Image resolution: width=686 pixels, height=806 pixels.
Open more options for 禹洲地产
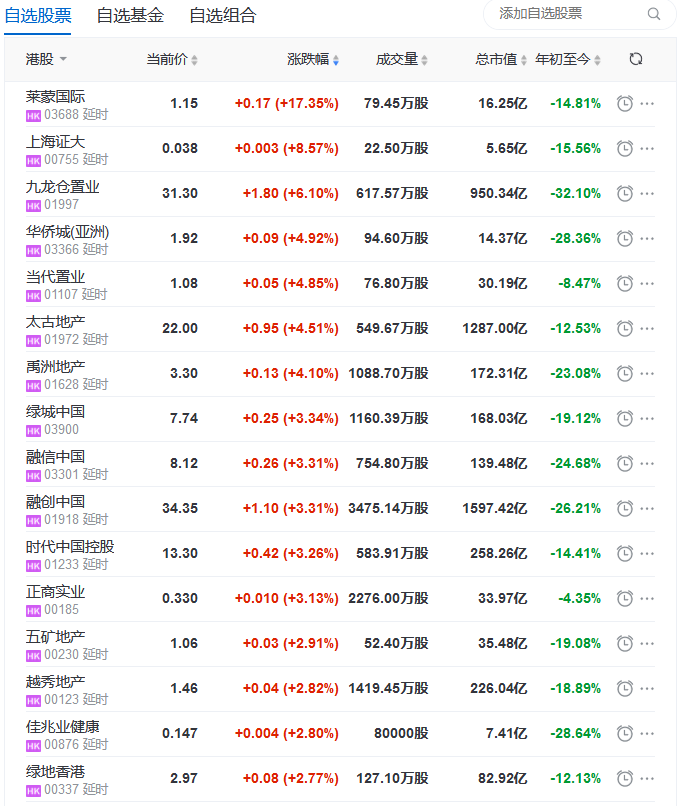pyautogui.click(x=647, y=374)
